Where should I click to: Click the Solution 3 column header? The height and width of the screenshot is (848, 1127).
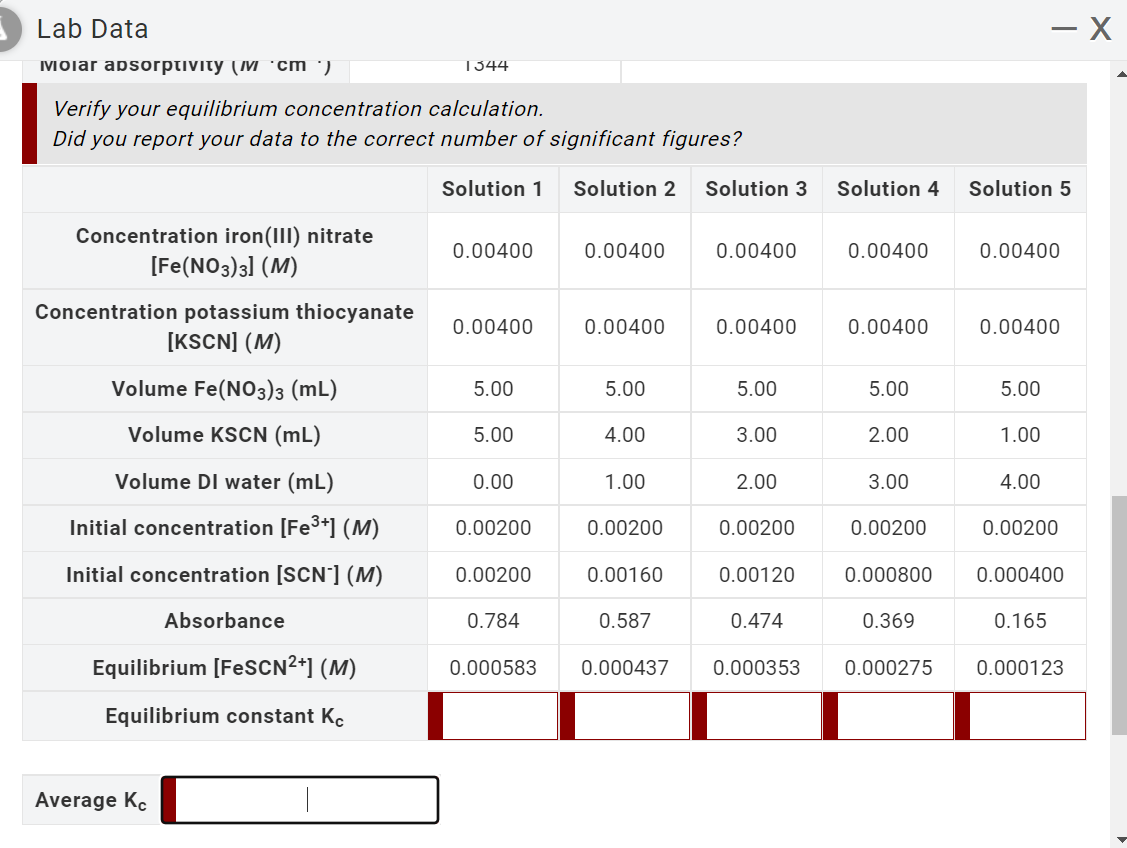756,188
